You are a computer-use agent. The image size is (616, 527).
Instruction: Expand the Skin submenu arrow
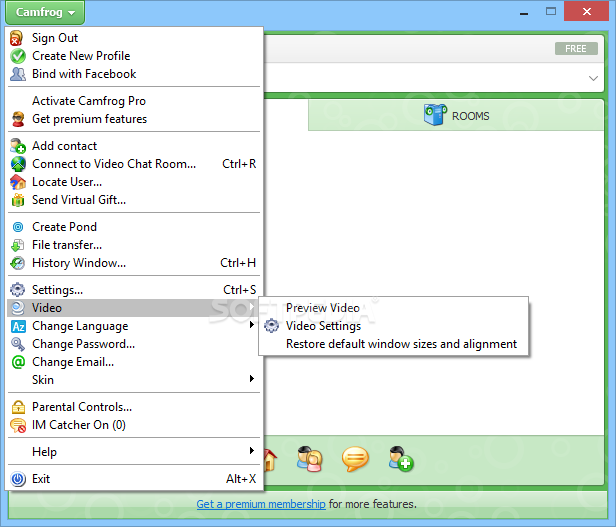click(x=252, y=379)
